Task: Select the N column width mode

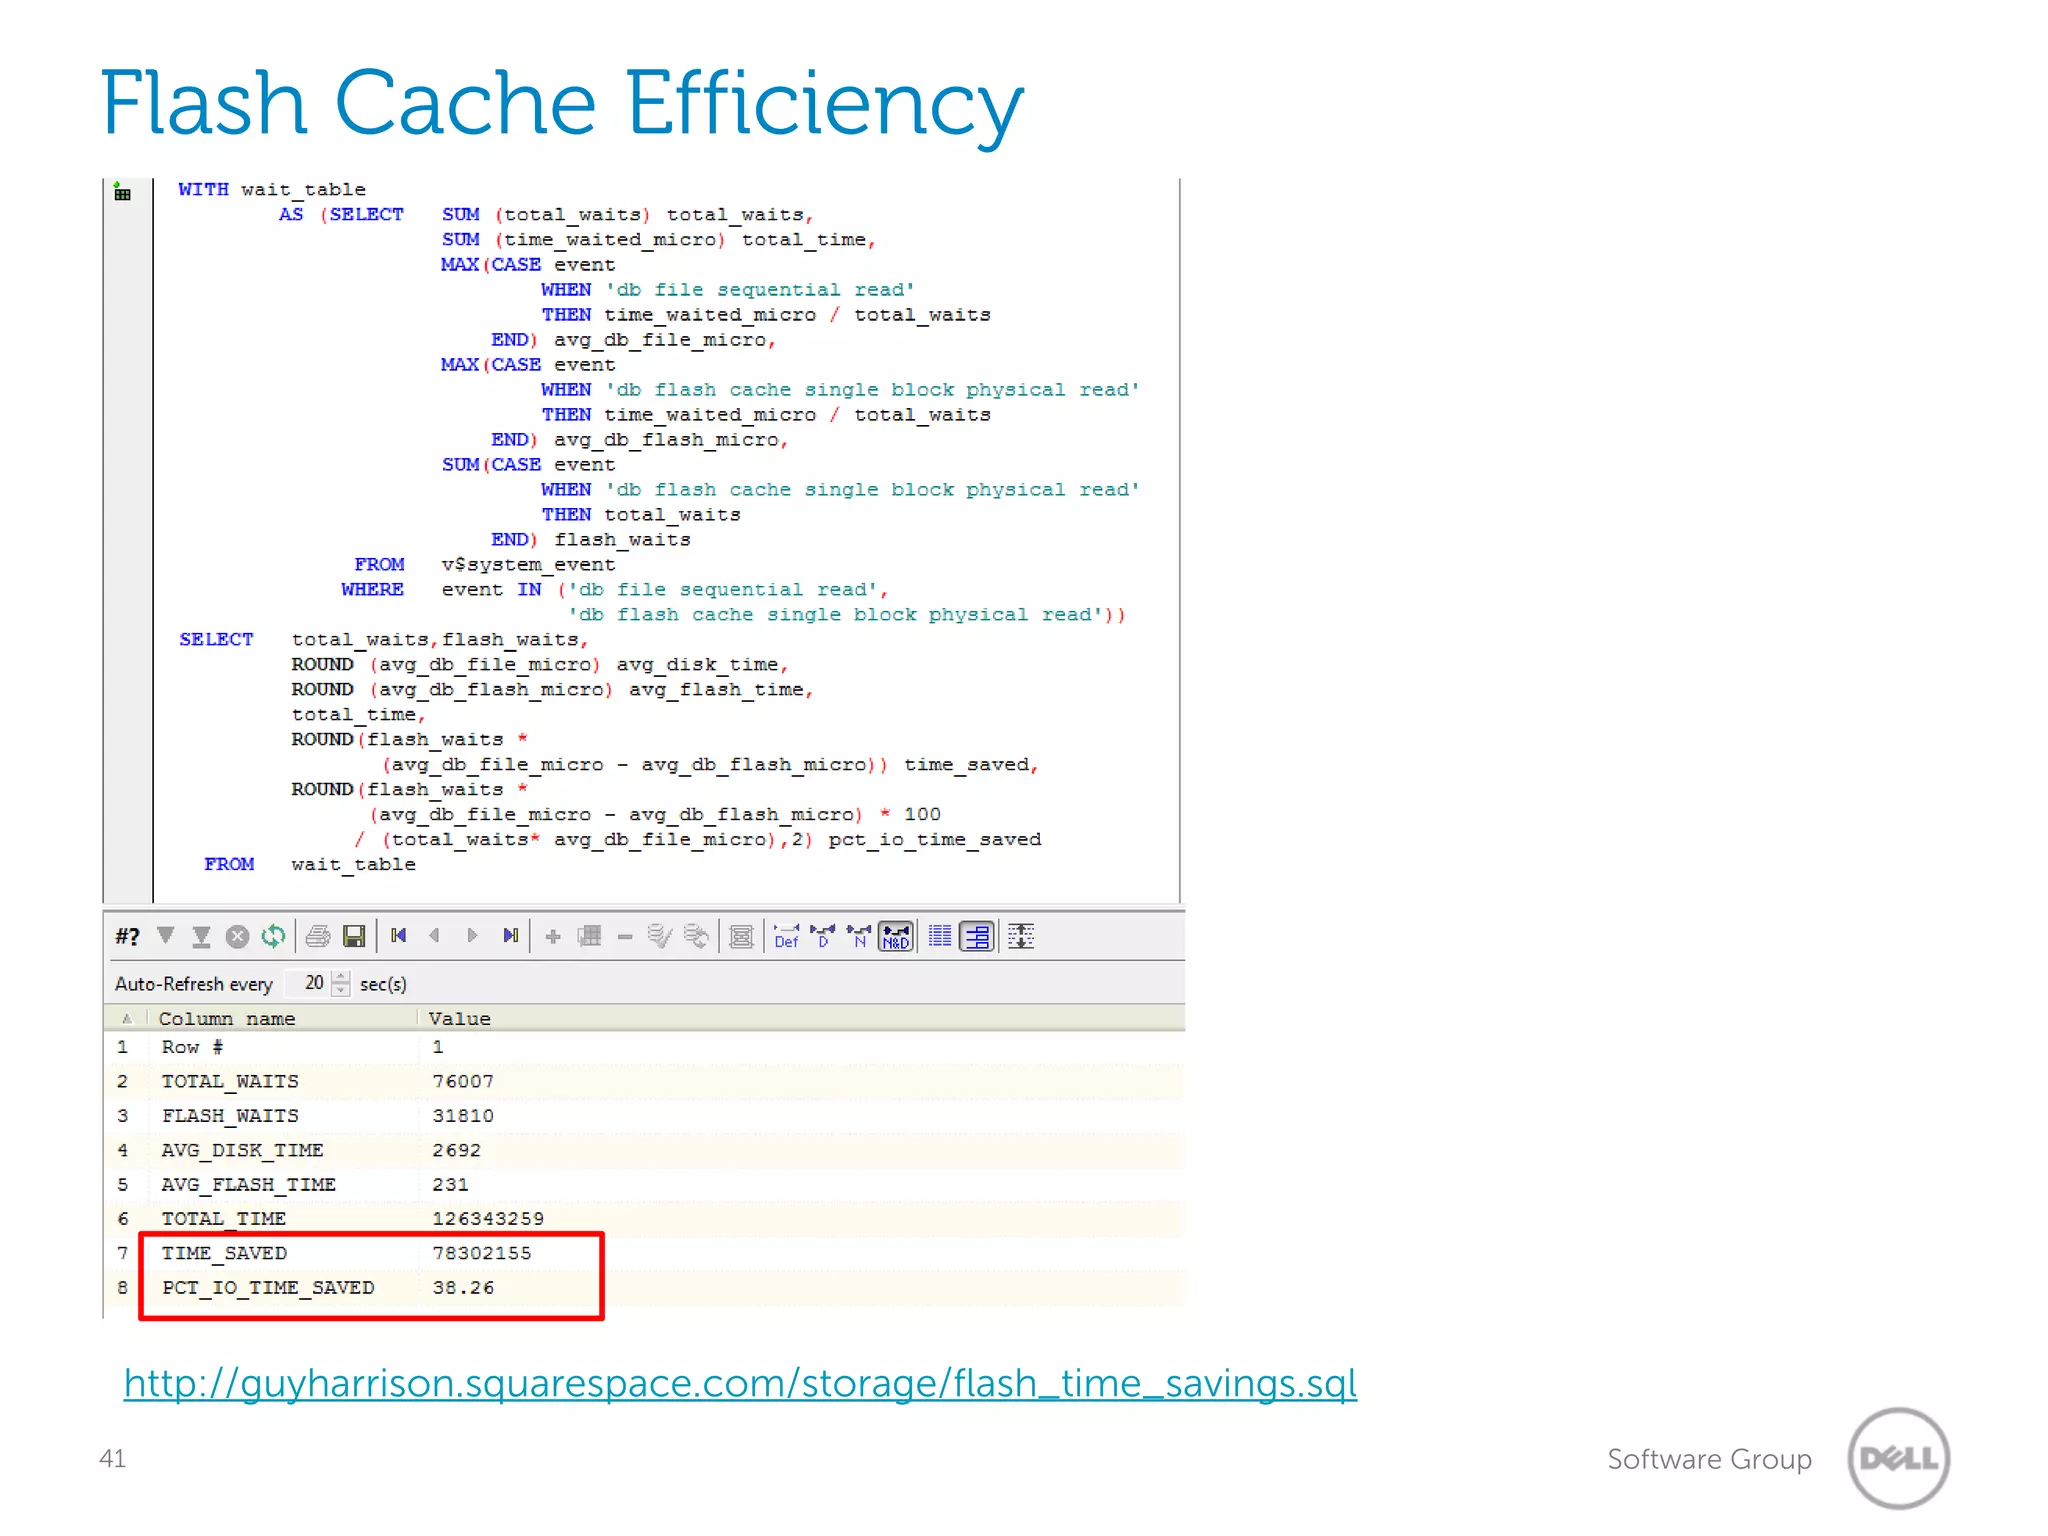Action: [x=859, y=937]
